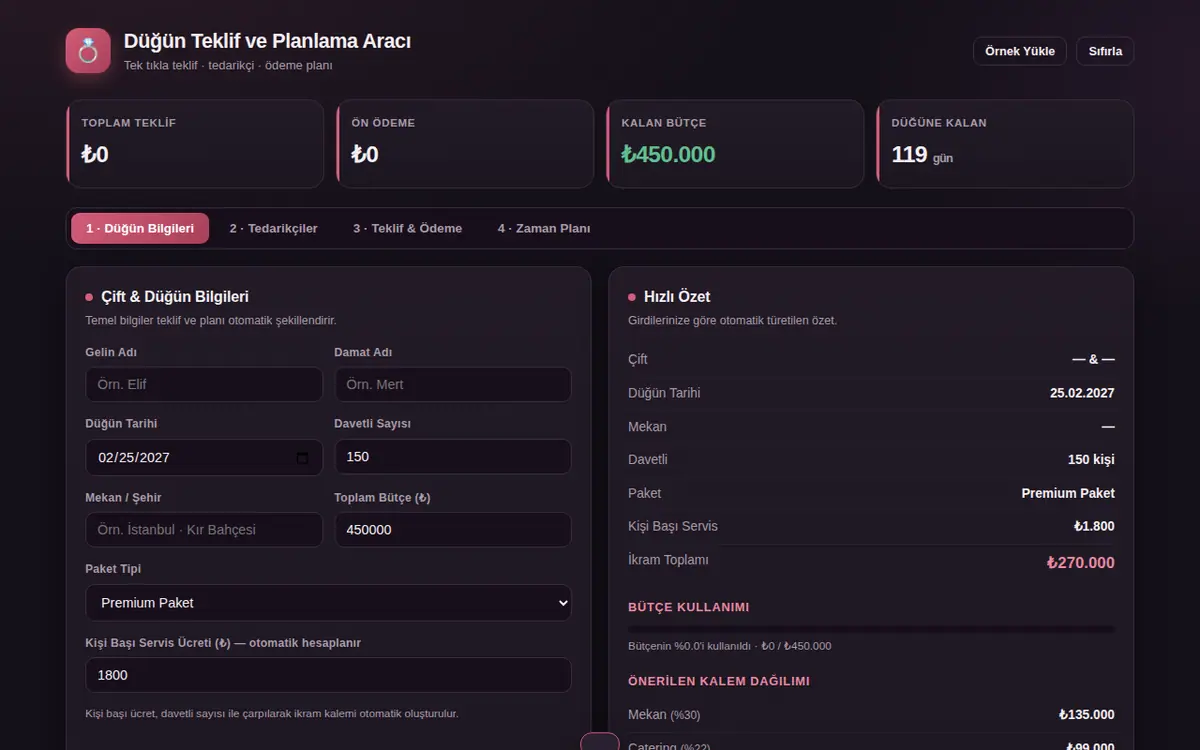Open the Paket Tipi dropdown

[329, 602]
